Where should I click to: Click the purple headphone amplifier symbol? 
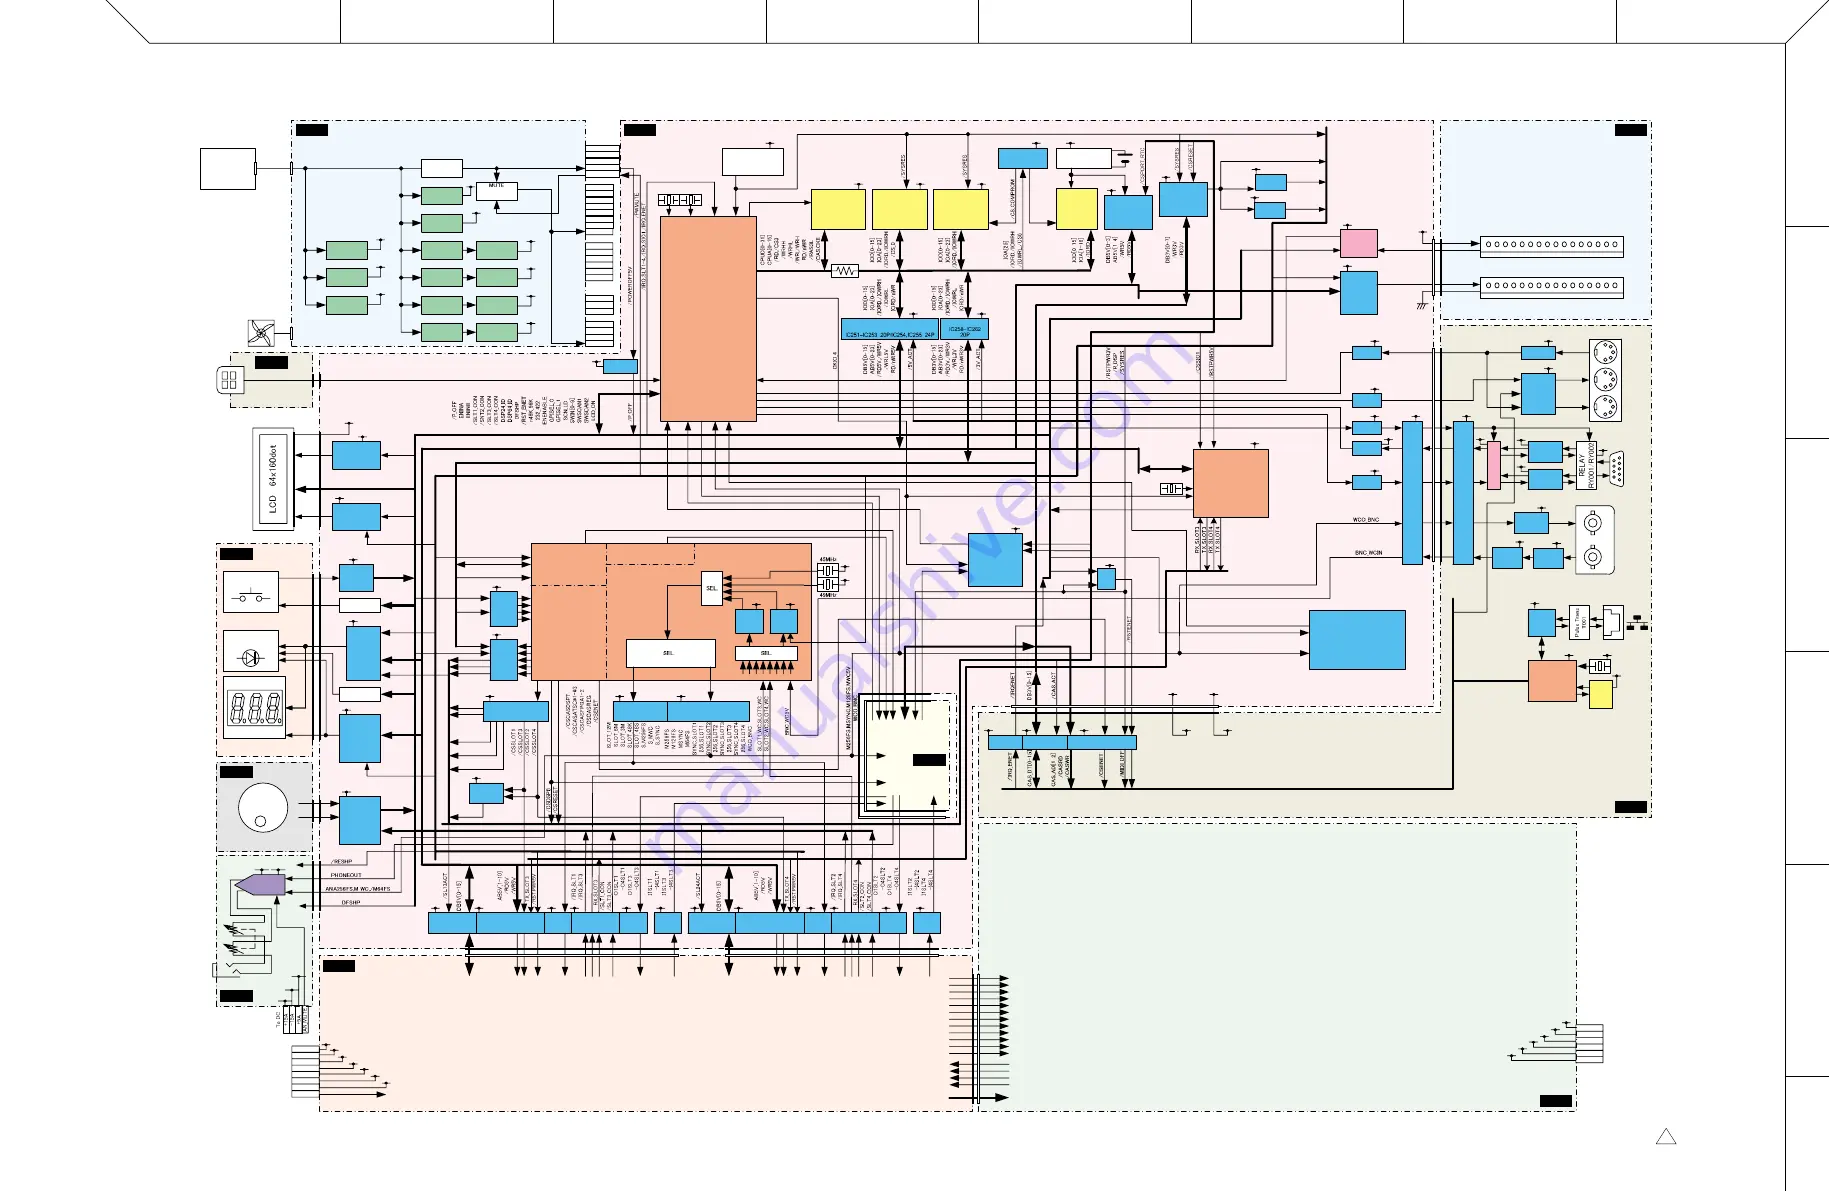[259, 885]
